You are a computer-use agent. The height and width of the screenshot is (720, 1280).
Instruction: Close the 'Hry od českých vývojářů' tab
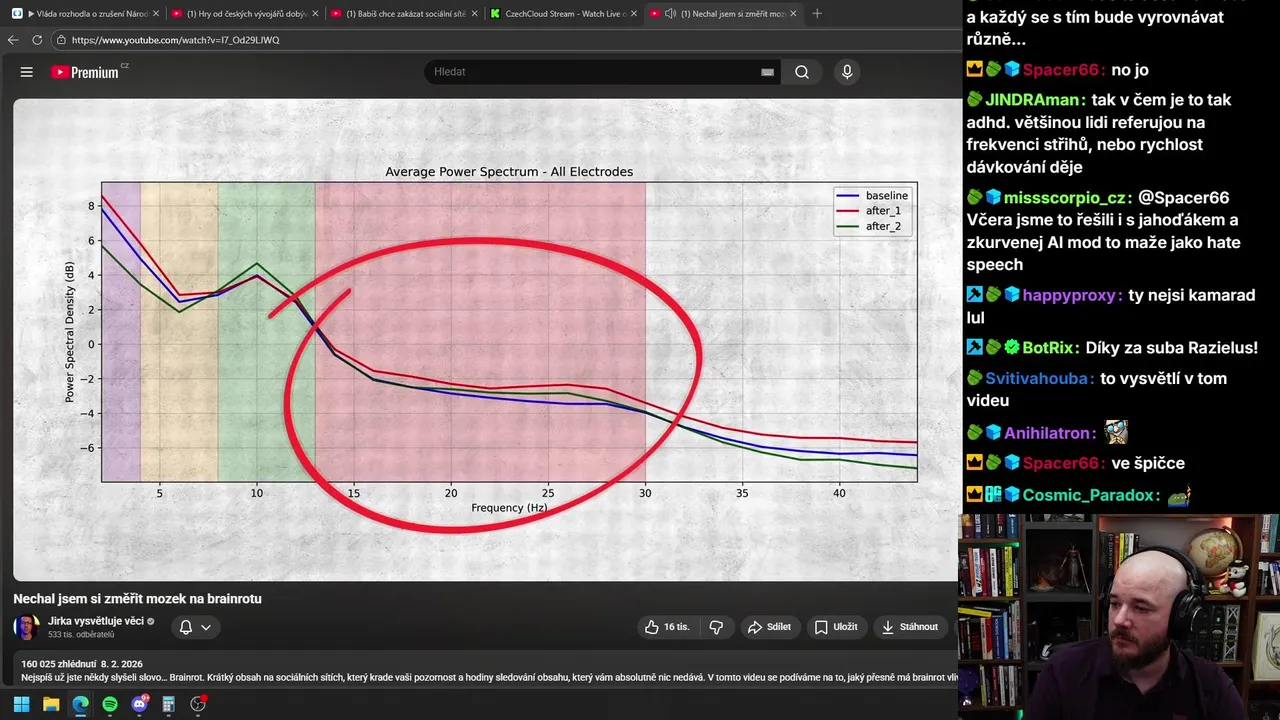[315, 14]
